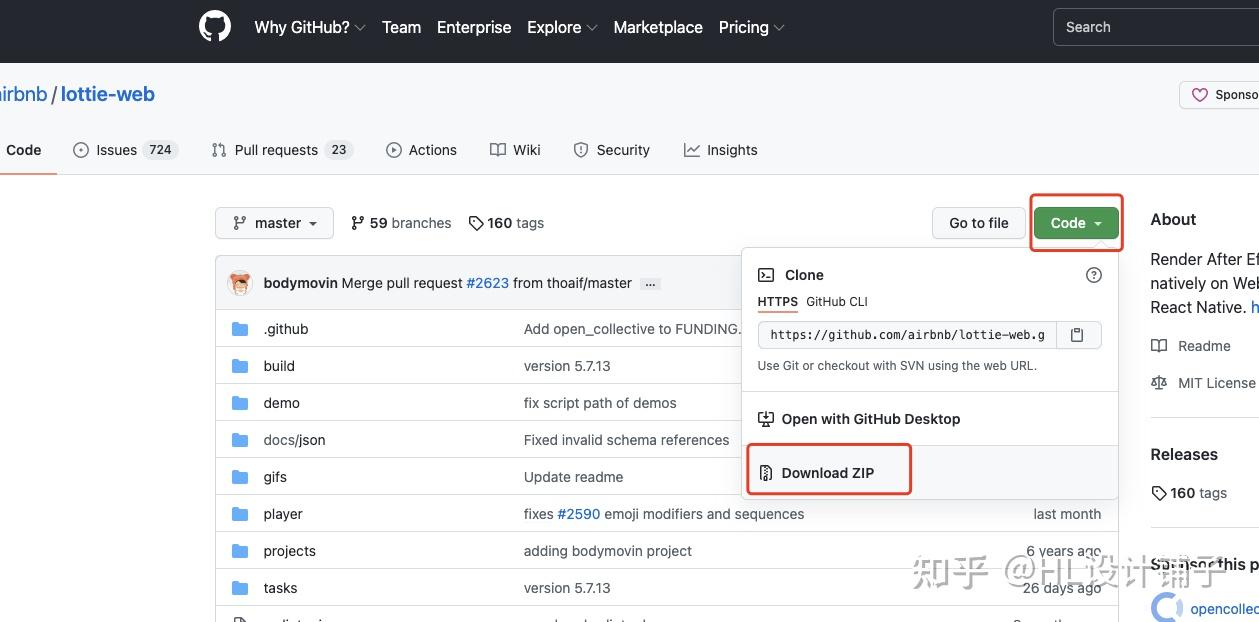Switch clone method to GitHub CLI

[835, 301]
